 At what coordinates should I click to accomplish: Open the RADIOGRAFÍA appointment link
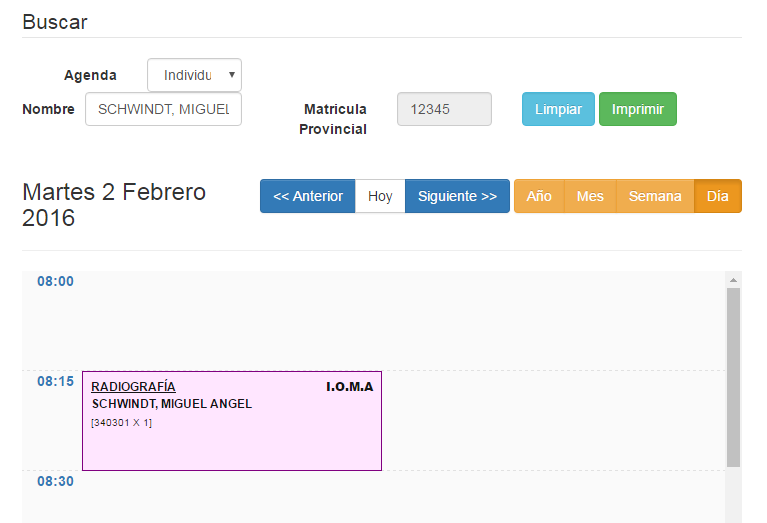(x=133, y=387)
